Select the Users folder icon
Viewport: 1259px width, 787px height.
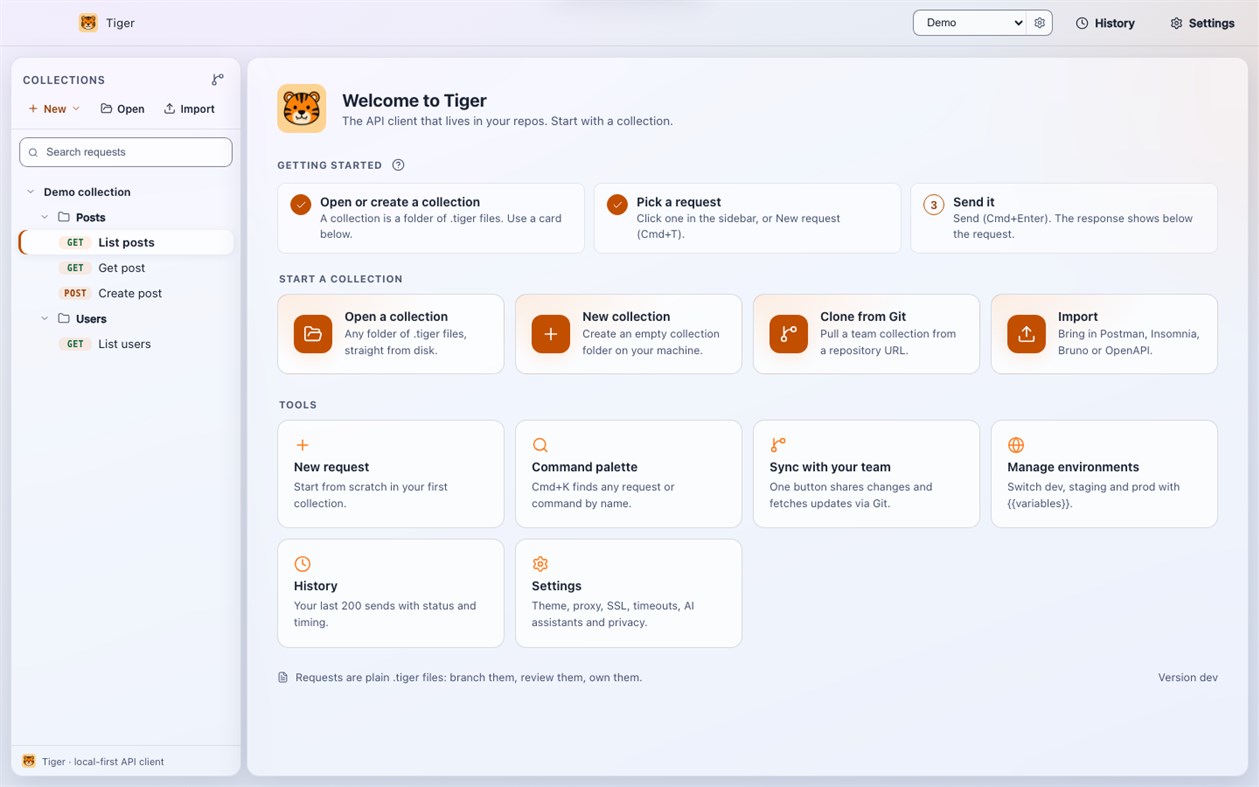[64, 319]
